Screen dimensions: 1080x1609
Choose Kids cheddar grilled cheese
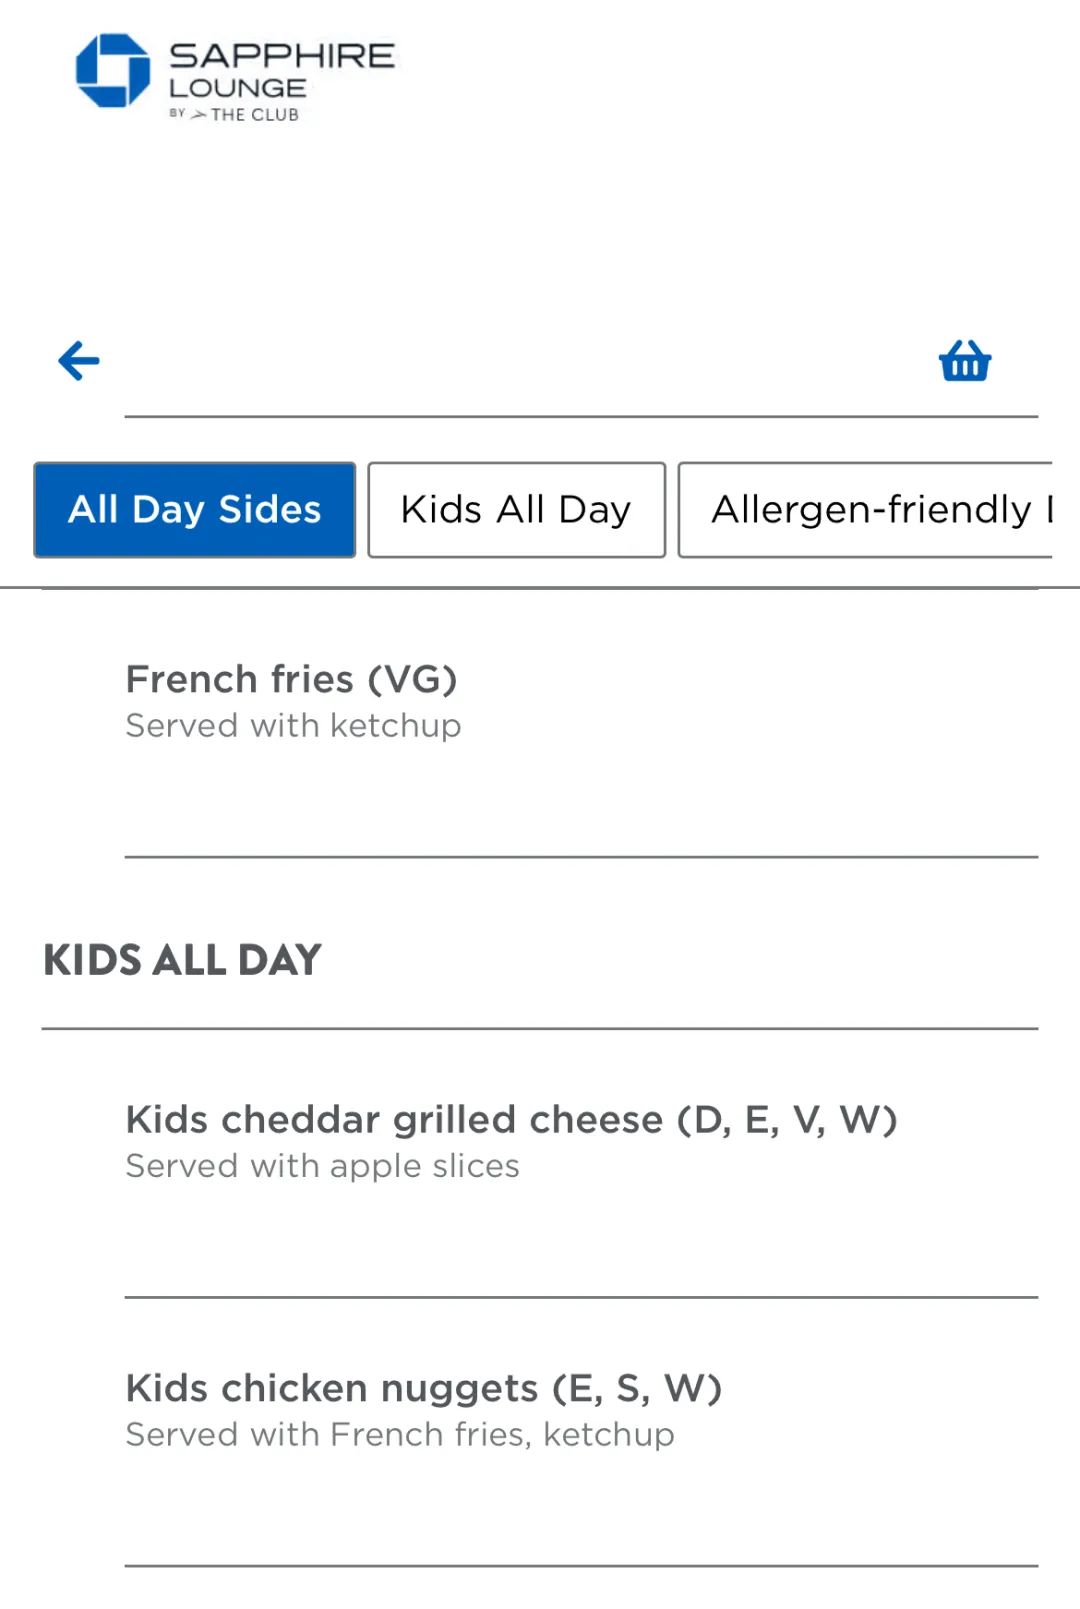pyautogui.click(x=394, y=1120)
